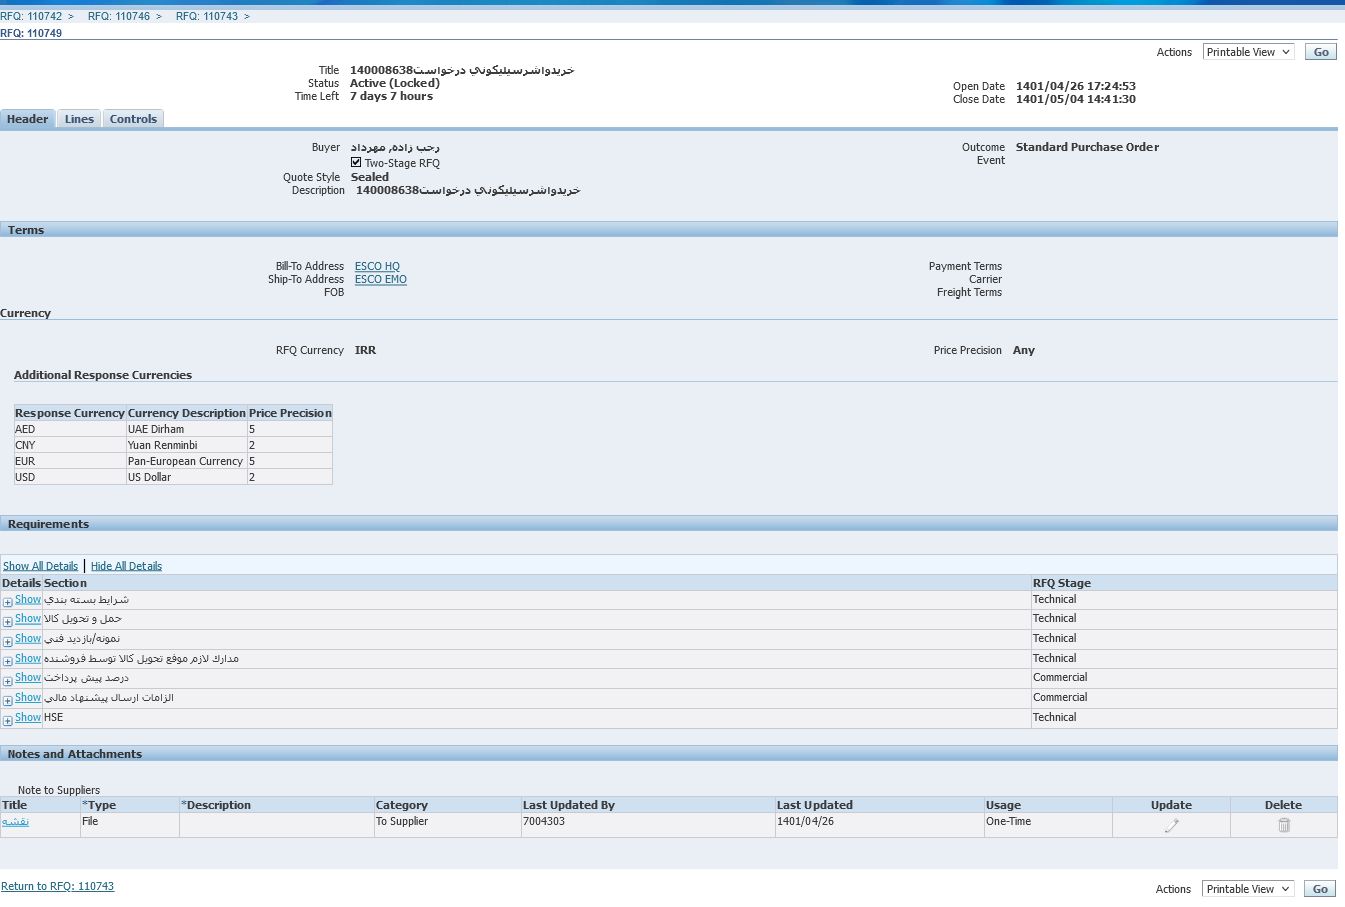
Task: Click the Active (Locked) status text
Action: pos(395,83)
